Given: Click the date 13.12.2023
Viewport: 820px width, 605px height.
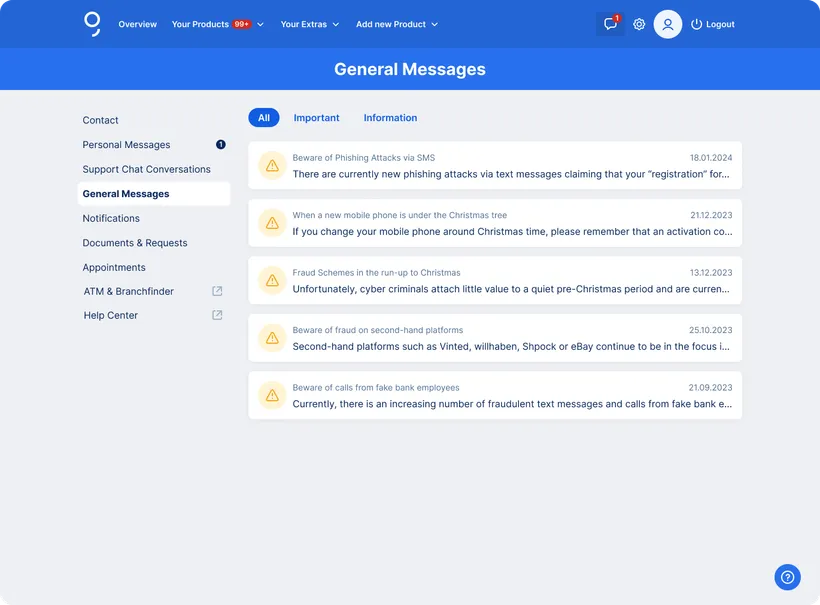Looking at the screenshot, I should [x=711, y=272].
